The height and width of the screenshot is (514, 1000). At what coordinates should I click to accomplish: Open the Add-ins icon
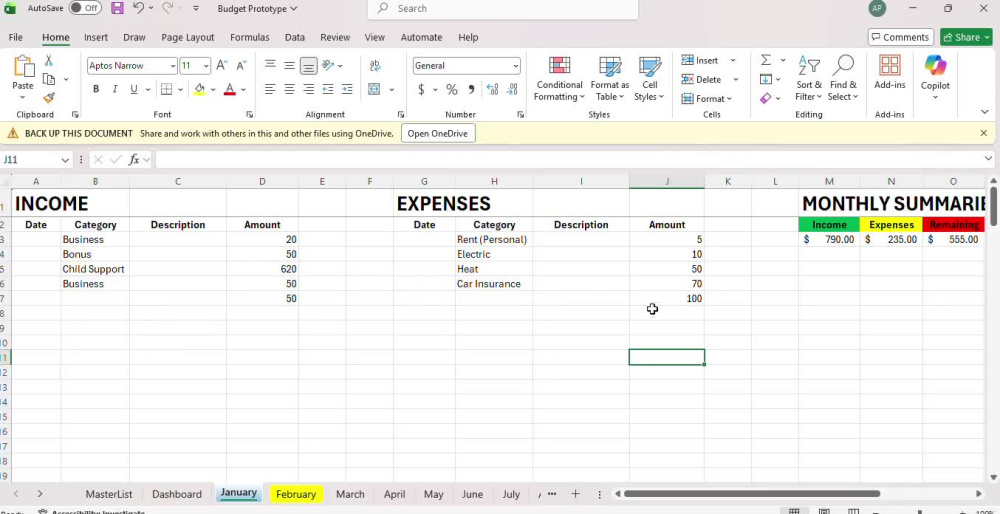(890, 72)
